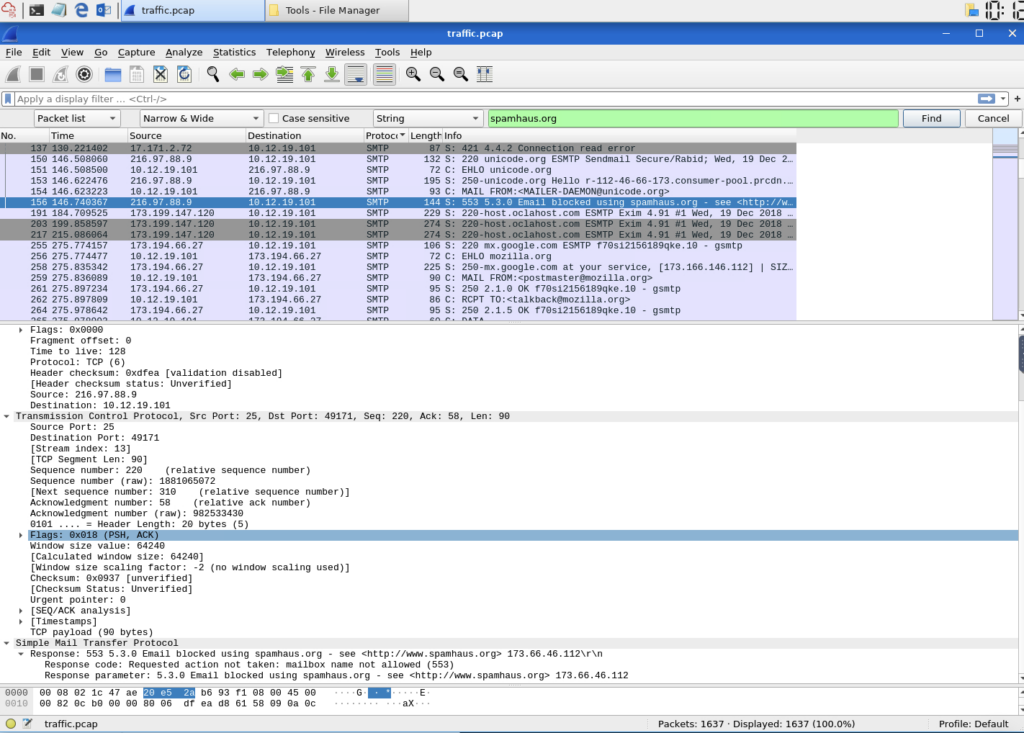Image resolution: width=1024 pixels, height=733 pixels.
Task: Sort by Destination column header
Action: 304,136
